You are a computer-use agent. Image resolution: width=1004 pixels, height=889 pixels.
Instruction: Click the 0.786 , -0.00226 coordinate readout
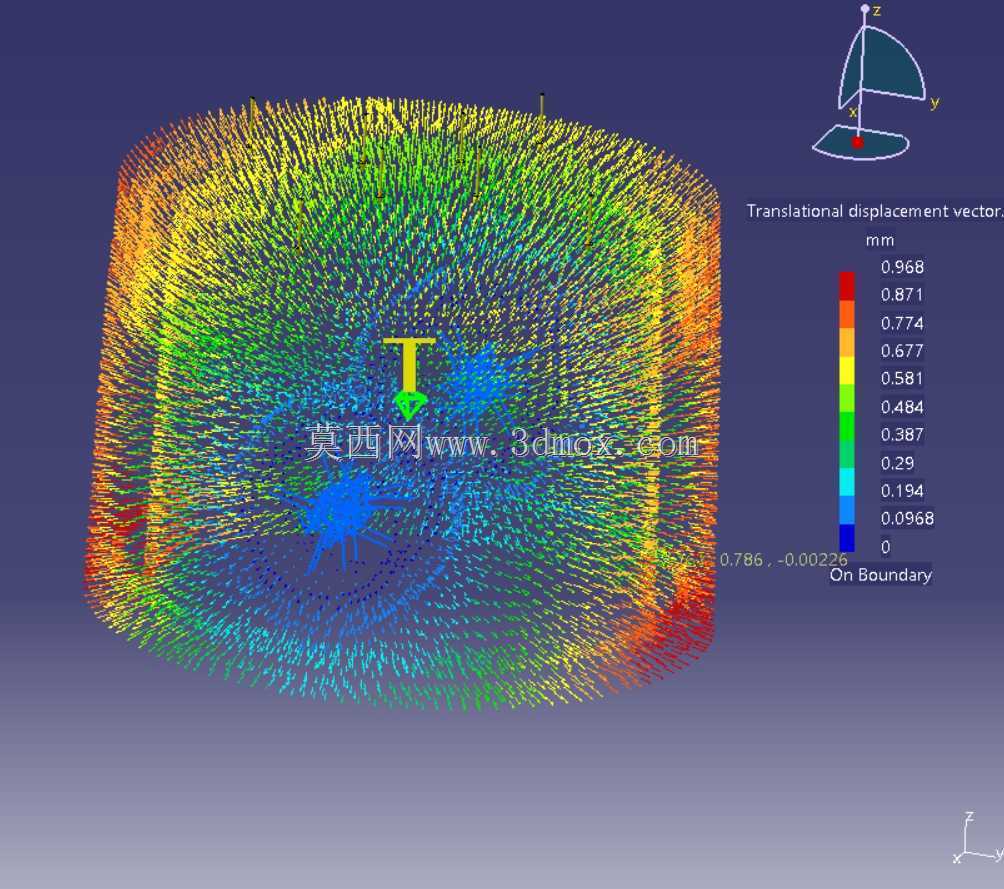click(783, 560)
